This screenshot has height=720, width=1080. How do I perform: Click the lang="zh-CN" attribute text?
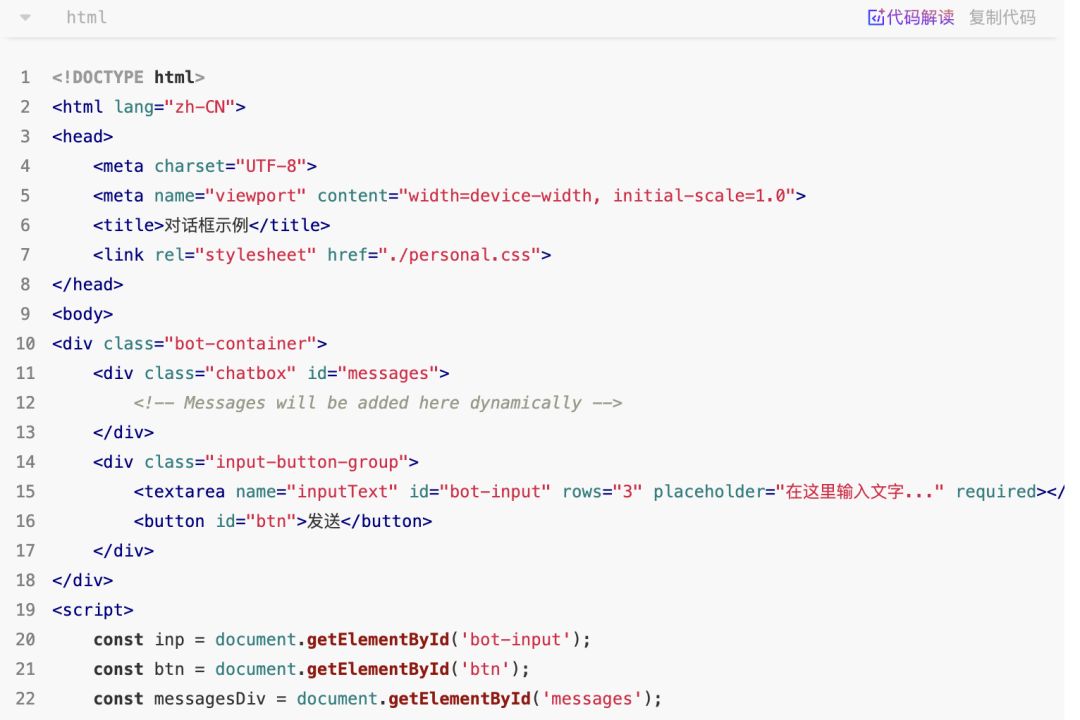pyautogui.click(x=175, y=107)
